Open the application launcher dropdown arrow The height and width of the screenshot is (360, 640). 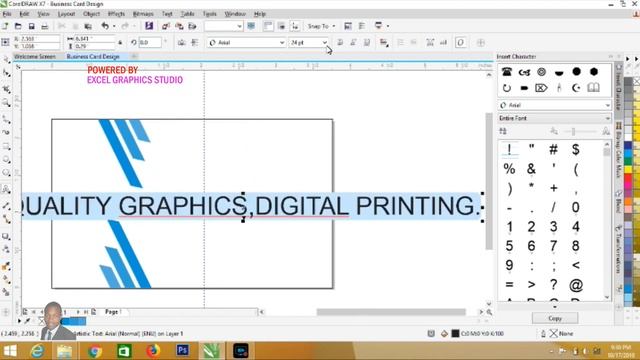click(x=387, y=26)
